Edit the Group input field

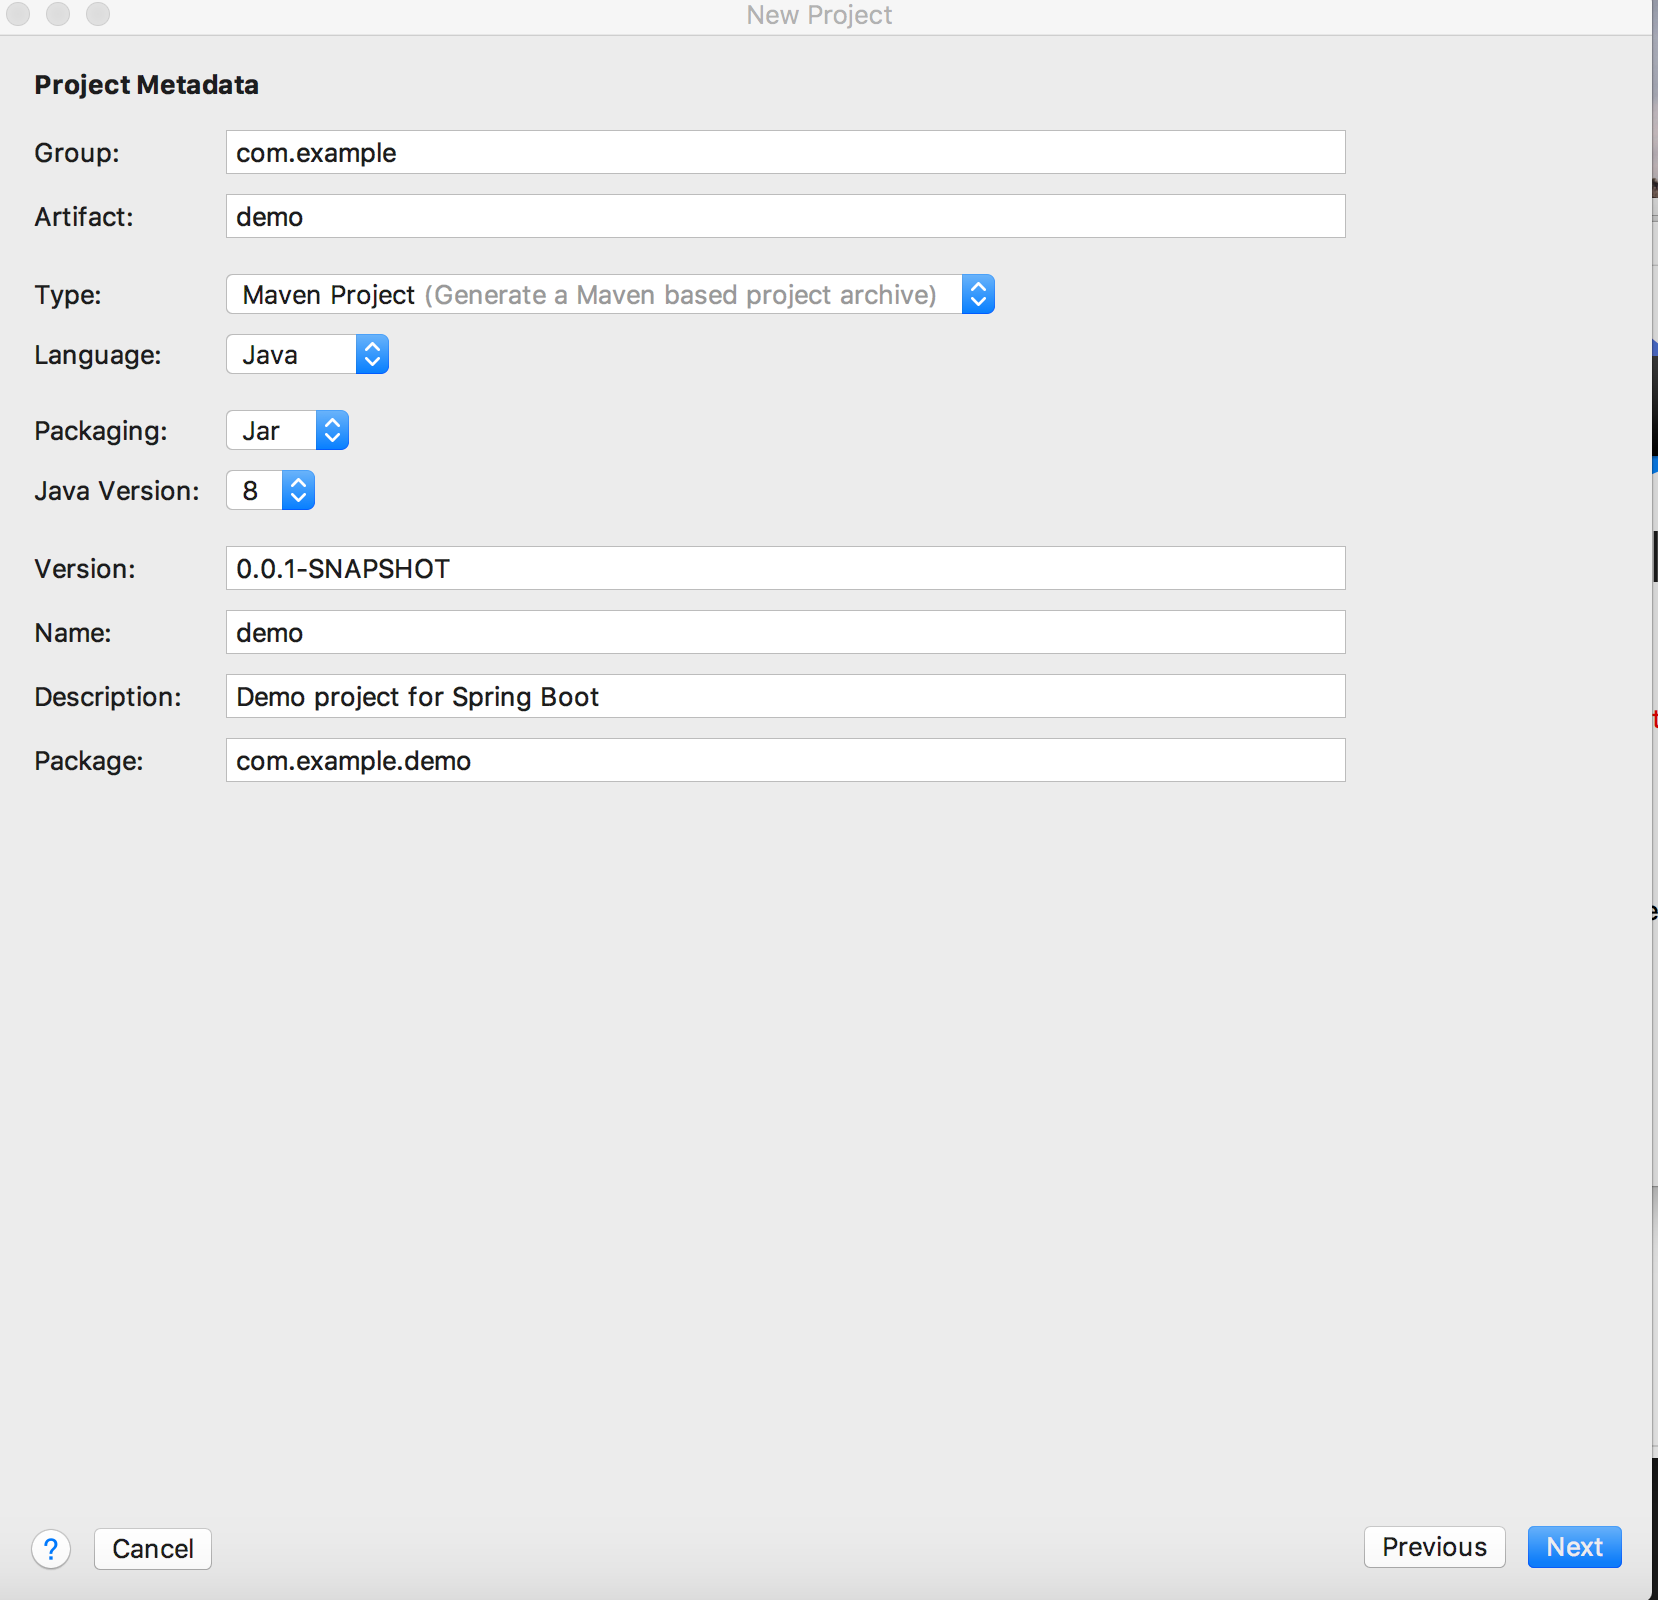(x=785, y=152)
